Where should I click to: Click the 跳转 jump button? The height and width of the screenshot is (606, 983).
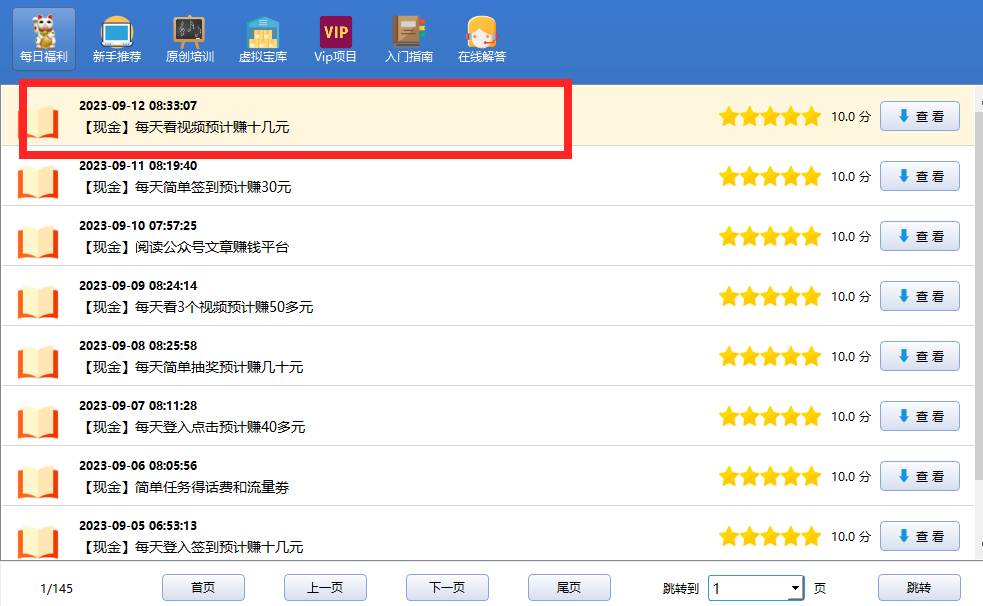(919, 588)
